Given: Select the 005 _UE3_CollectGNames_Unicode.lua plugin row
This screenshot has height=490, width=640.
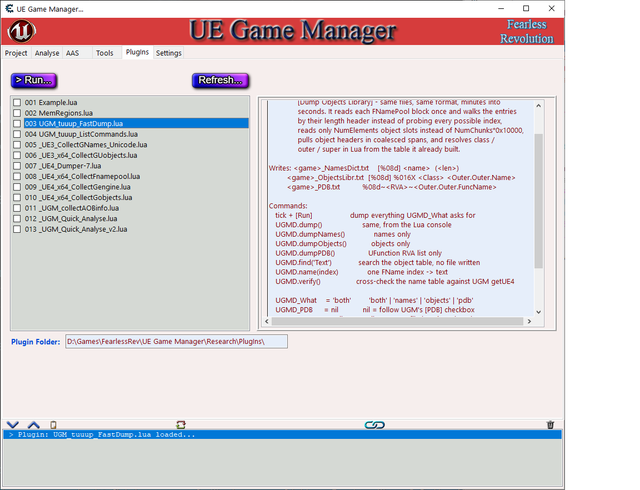Looking at the screenshot, I should tap(136, 145).
